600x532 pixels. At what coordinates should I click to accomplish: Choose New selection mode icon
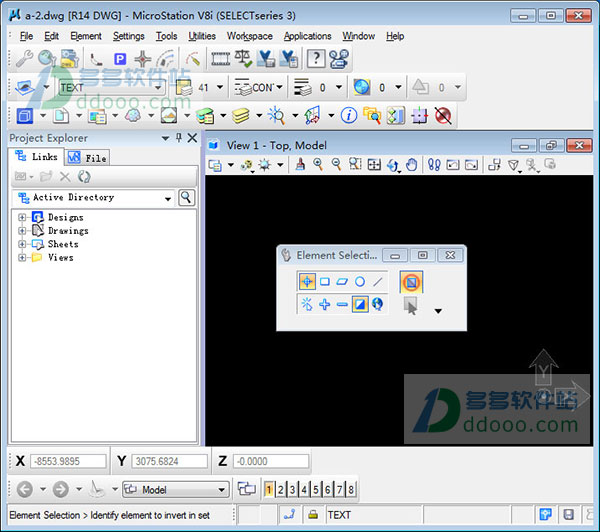click(307, 304)
